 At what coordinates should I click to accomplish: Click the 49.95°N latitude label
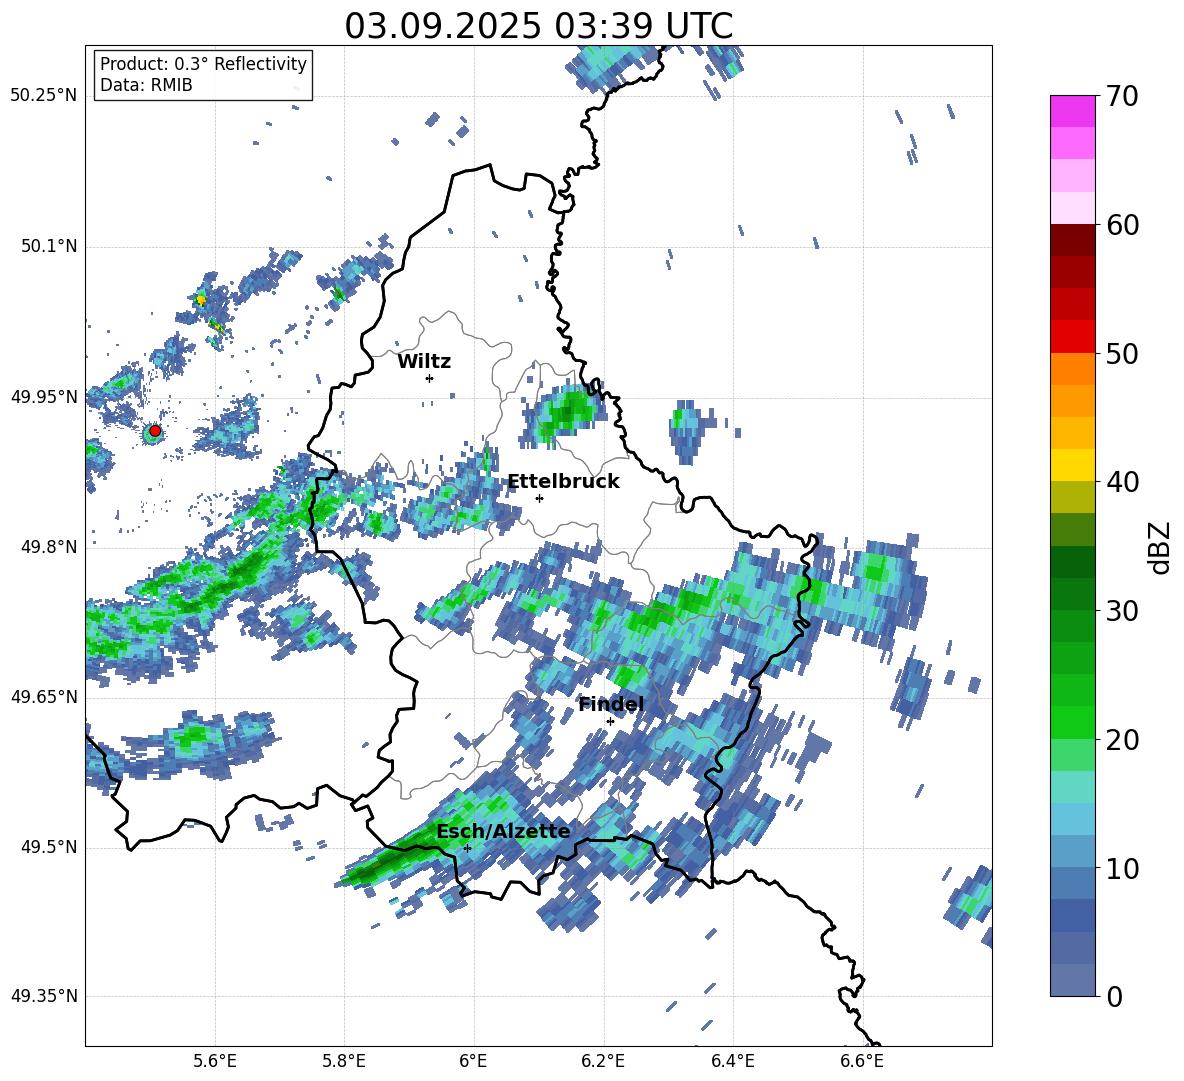44,396
